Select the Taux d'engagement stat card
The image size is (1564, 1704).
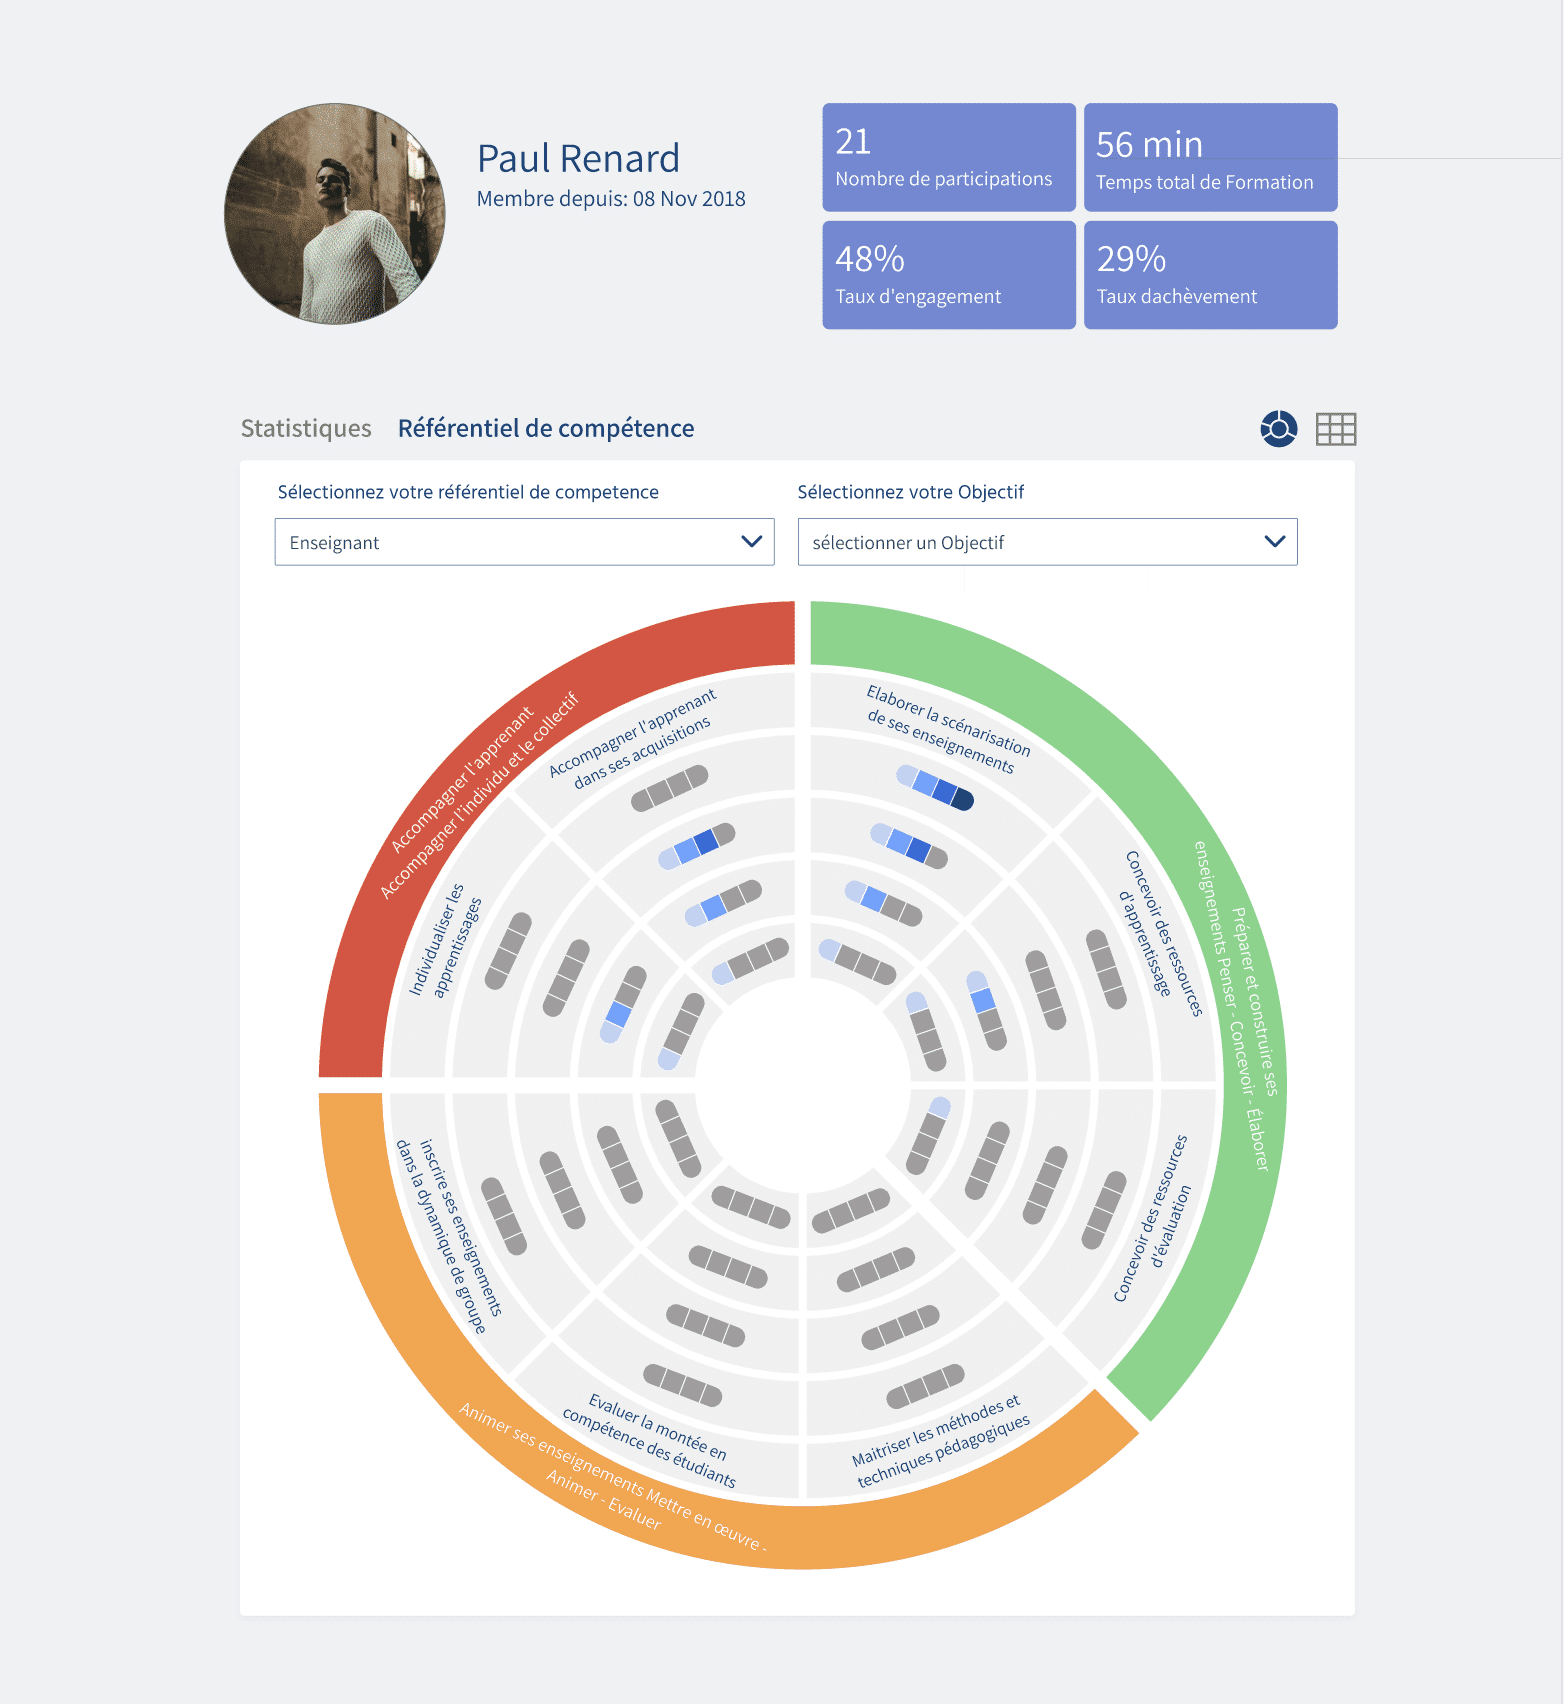[948, 275]
